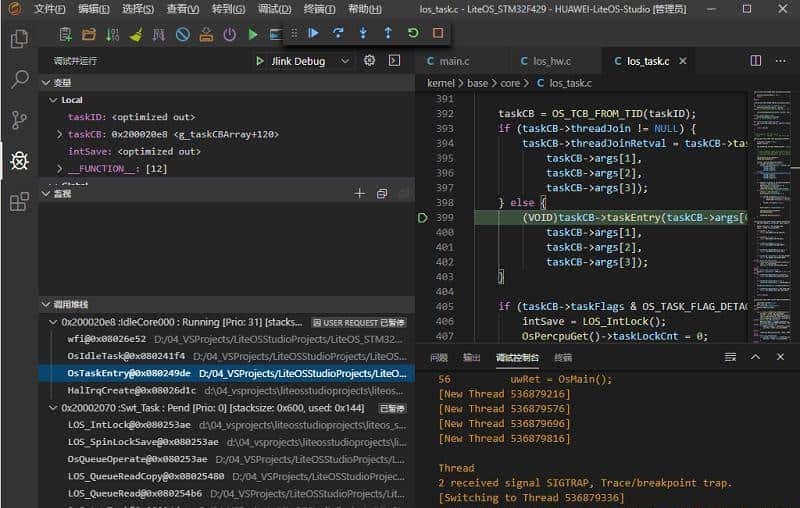Split the editor to the right
Viewport: 800px width, 508px height.
(756, 61)
